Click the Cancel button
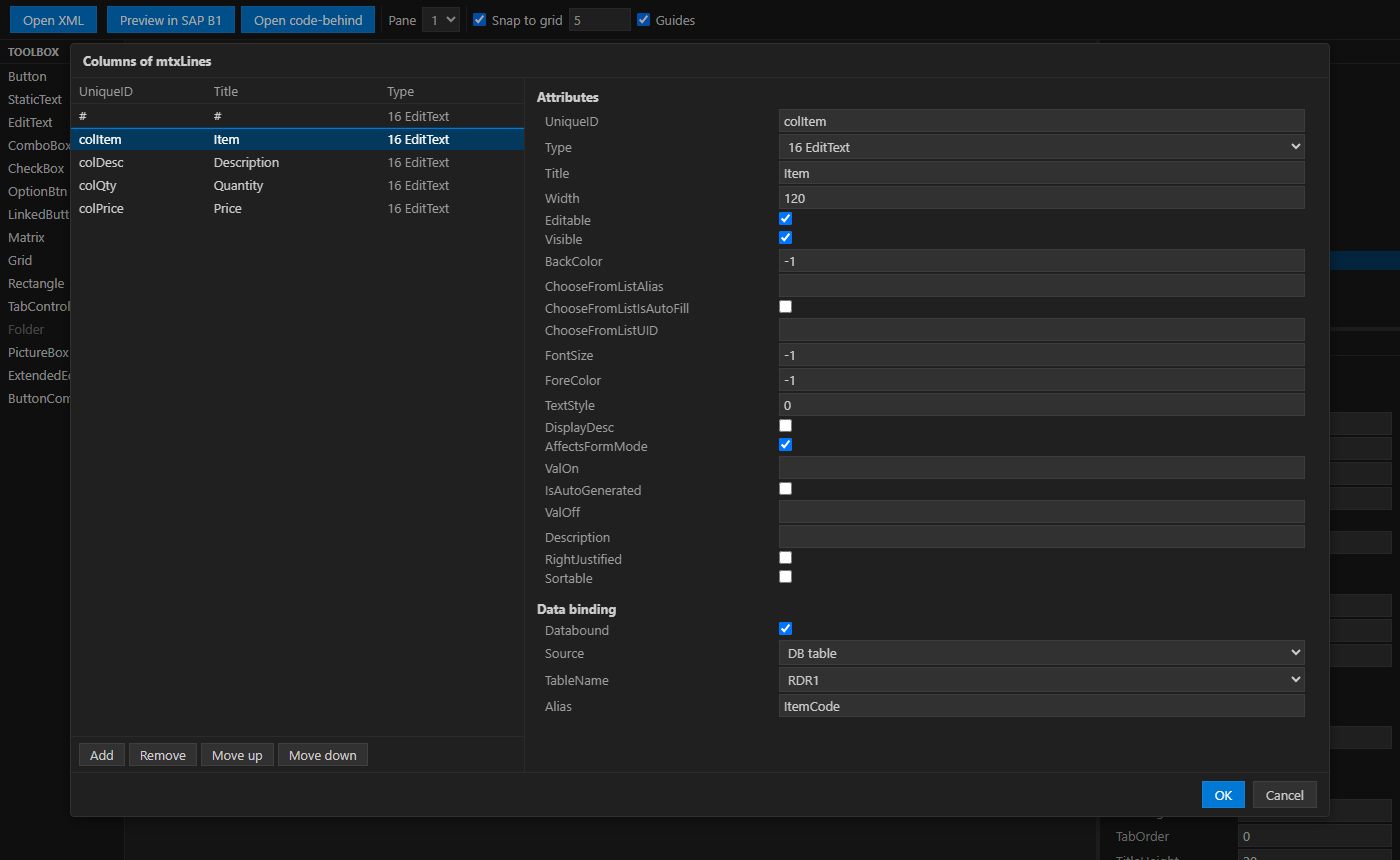The height and width of the screenshot is (860, 1400). 1285,795
